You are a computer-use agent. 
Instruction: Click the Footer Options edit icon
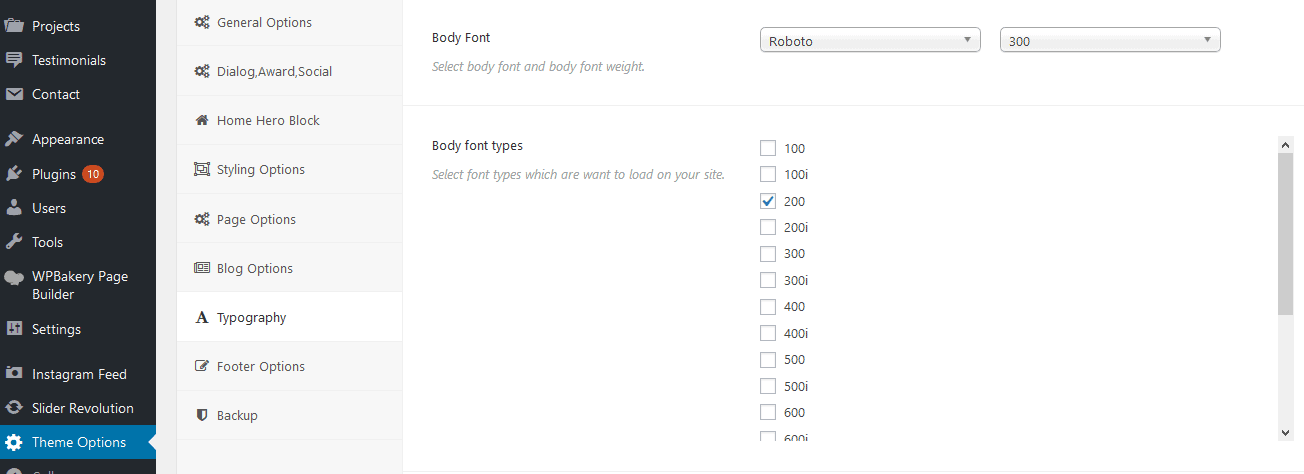(201, 366)
